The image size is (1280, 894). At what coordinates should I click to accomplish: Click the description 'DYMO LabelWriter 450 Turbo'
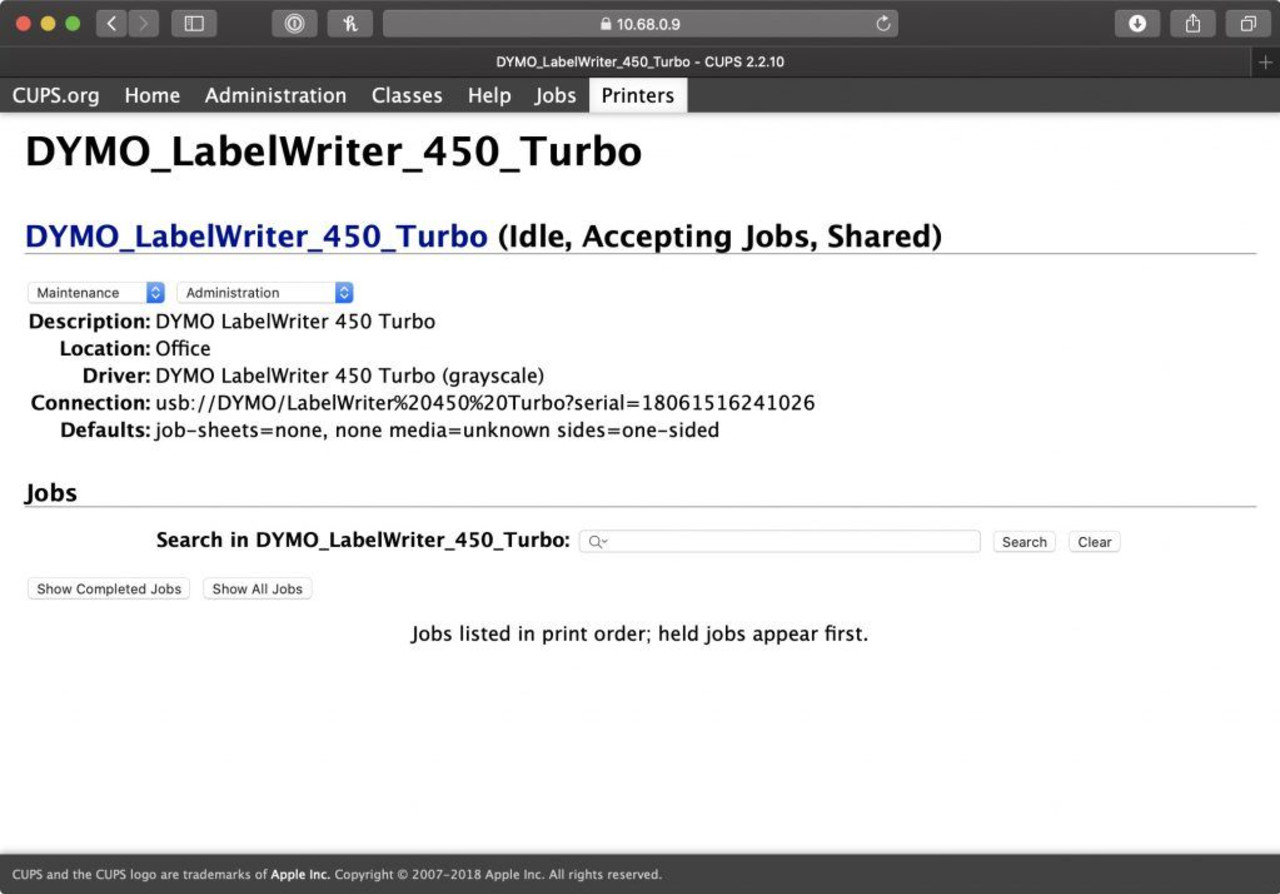point(295,322)
